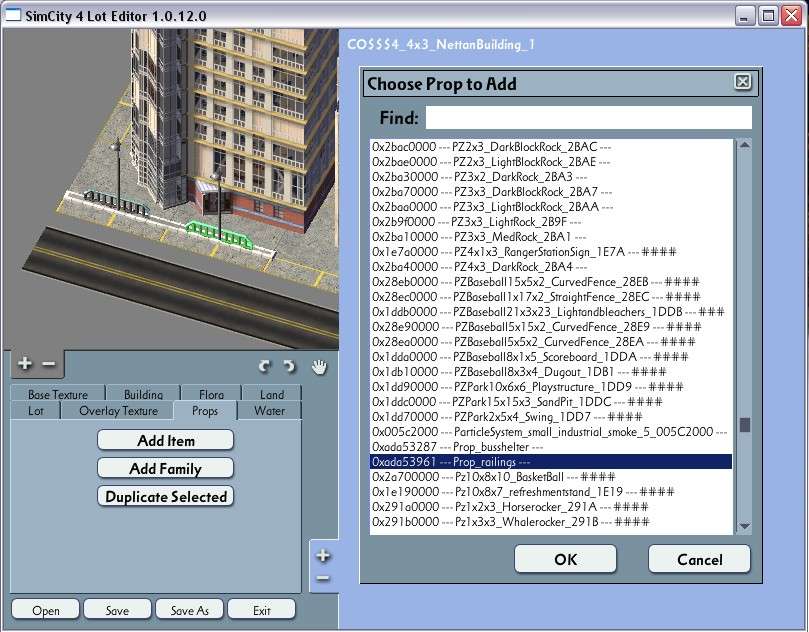Select Pz1x3x3_Whalerocker_291B entry
The image size is (809, 632).
(x=551, y=521)
